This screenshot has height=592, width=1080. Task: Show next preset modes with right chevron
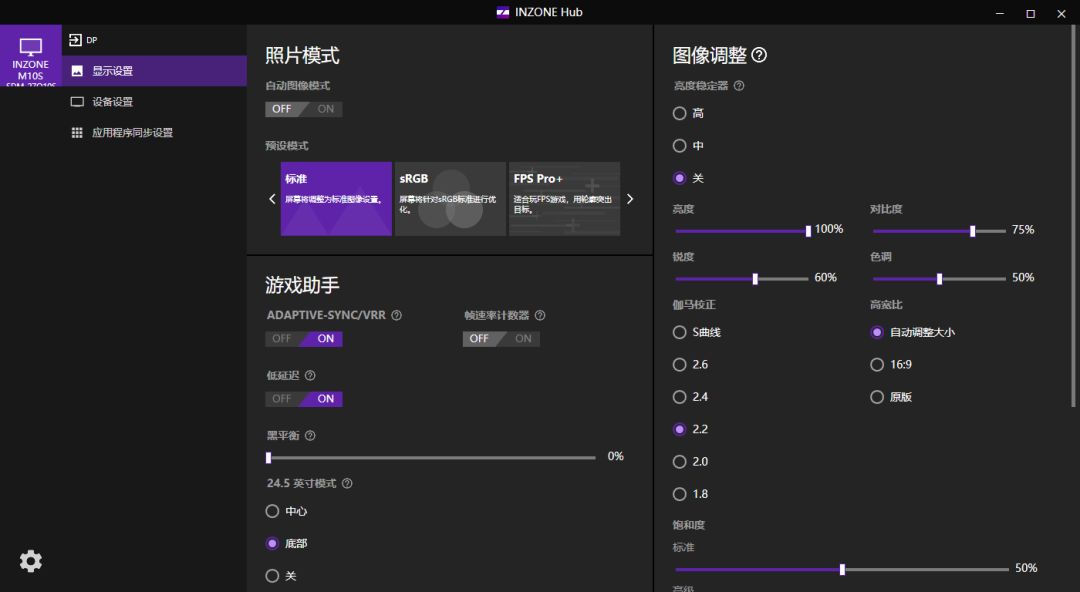point(630,199)
